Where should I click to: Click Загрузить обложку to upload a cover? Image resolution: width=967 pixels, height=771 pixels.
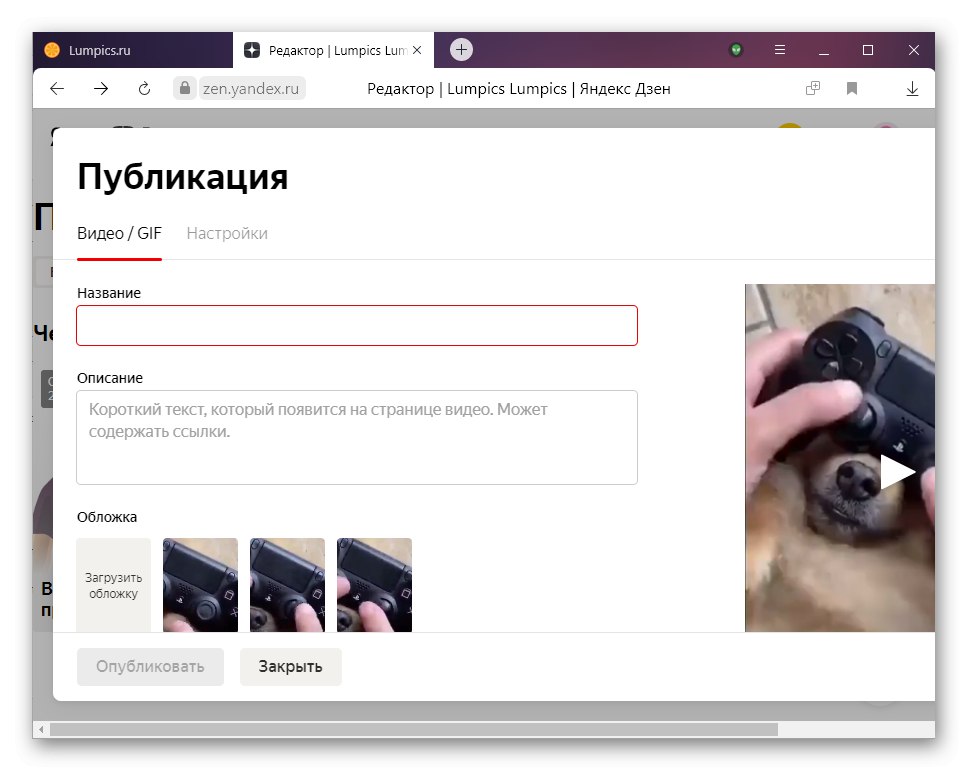point(113,584)
